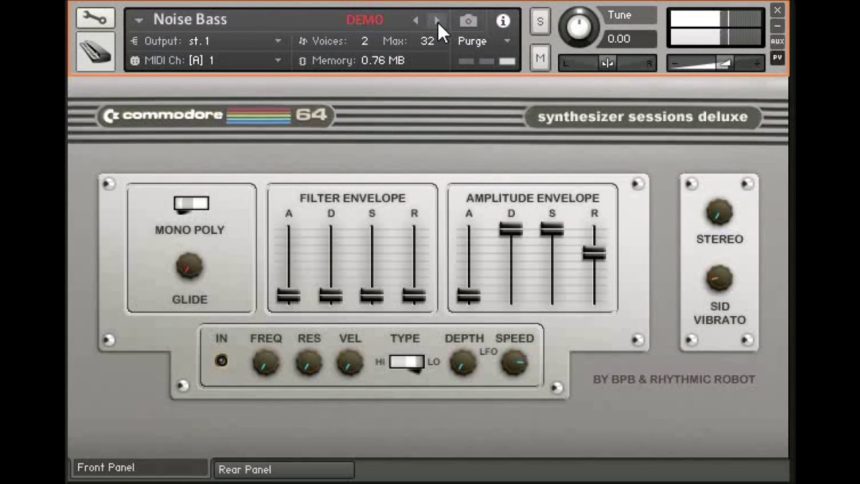This screenshot has width=860, height=484.
Task: Click the PV button in the header
Action: click(x=777, y=58)
